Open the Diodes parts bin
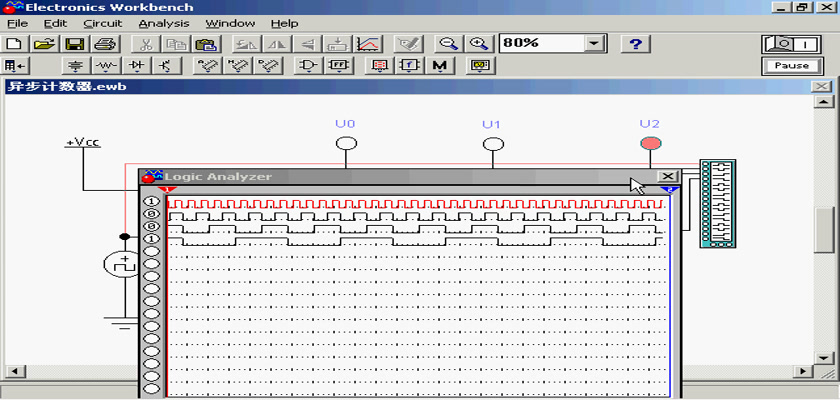The width and height of the screenshot is (840, 400). tap(136, 66)
